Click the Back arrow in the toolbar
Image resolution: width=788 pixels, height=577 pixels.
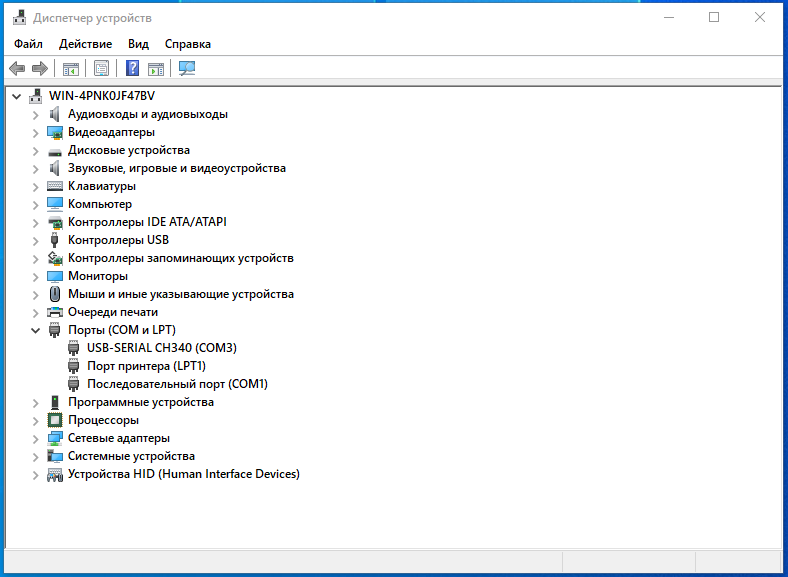point(17,68)
